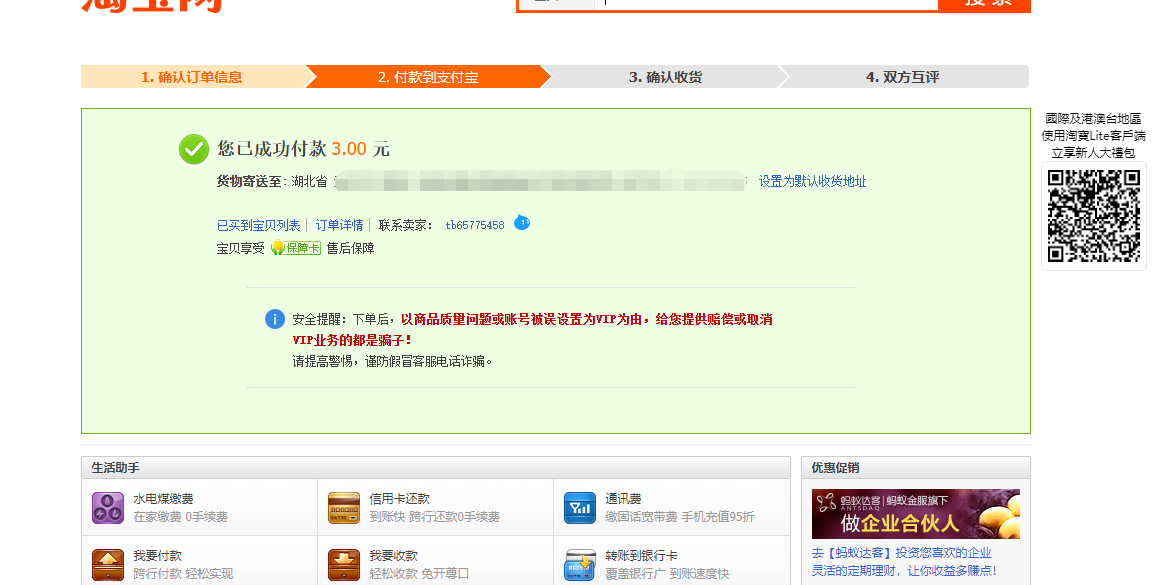The width and height of the screenshot is (1157, 585).
Task: Click the 保障卡 guarantee badge
Action: (x=296, y=248)
